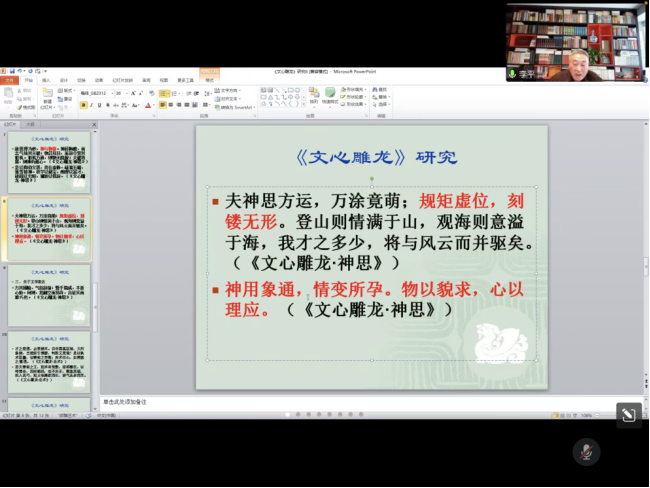Open Quick Styles (快速样式) gallery
650x488 pixels.
[329, 96]
